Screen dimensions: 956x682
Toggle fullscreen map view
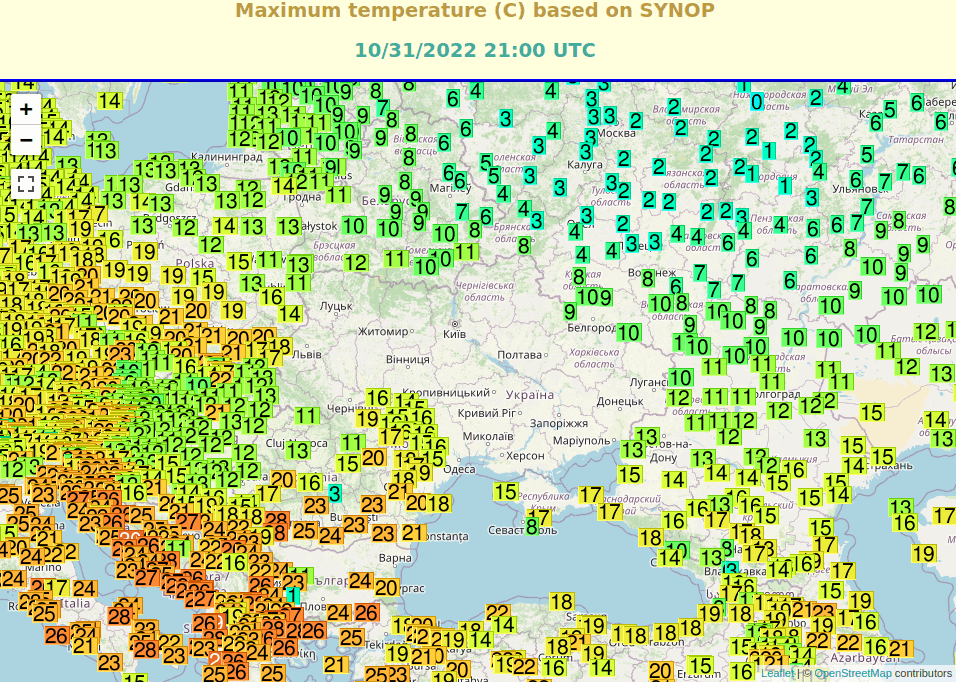(26, 184)
